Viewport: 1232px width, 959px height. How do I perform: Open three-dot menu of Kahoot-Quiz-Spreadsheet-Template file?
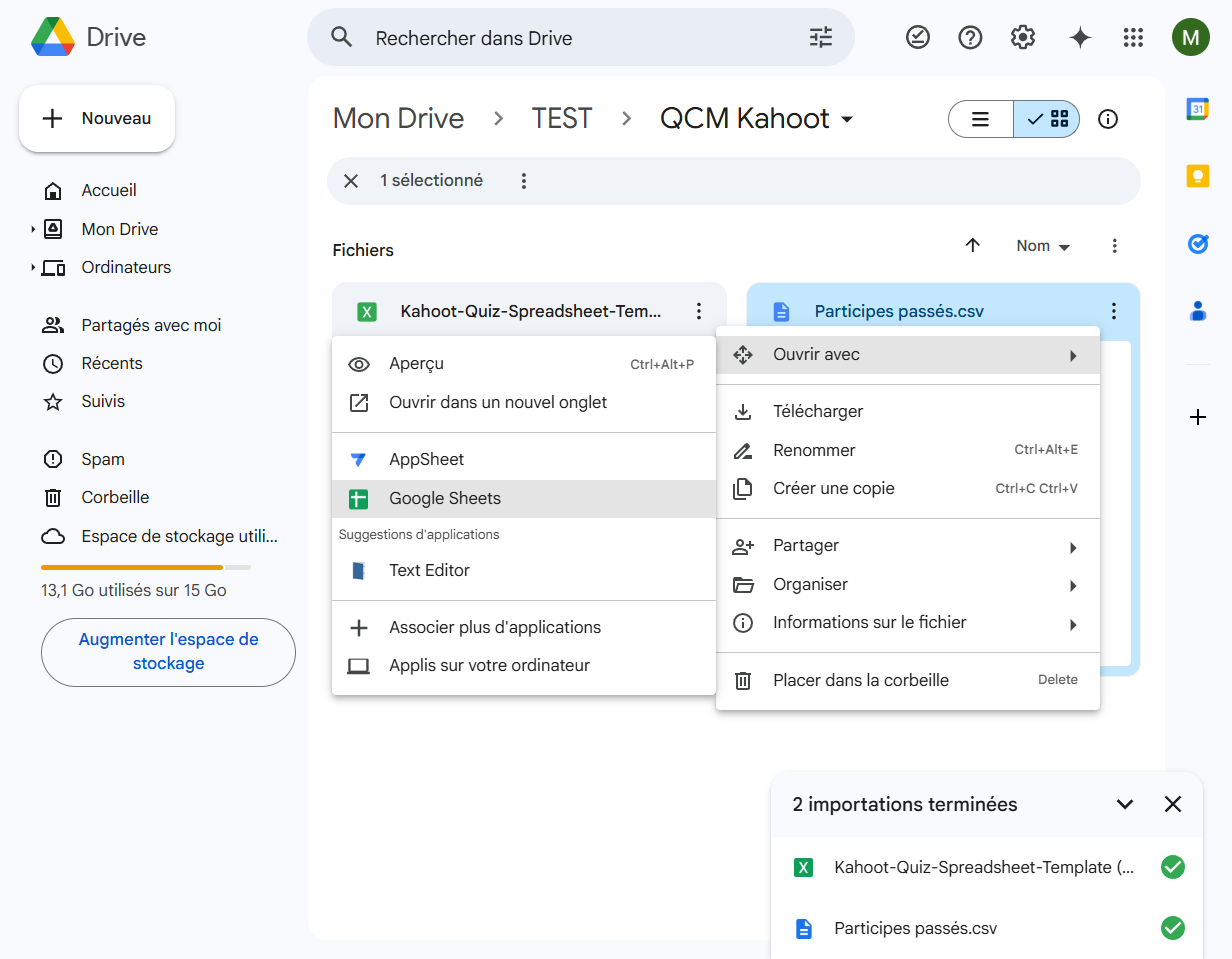click(x=699, y=311)
